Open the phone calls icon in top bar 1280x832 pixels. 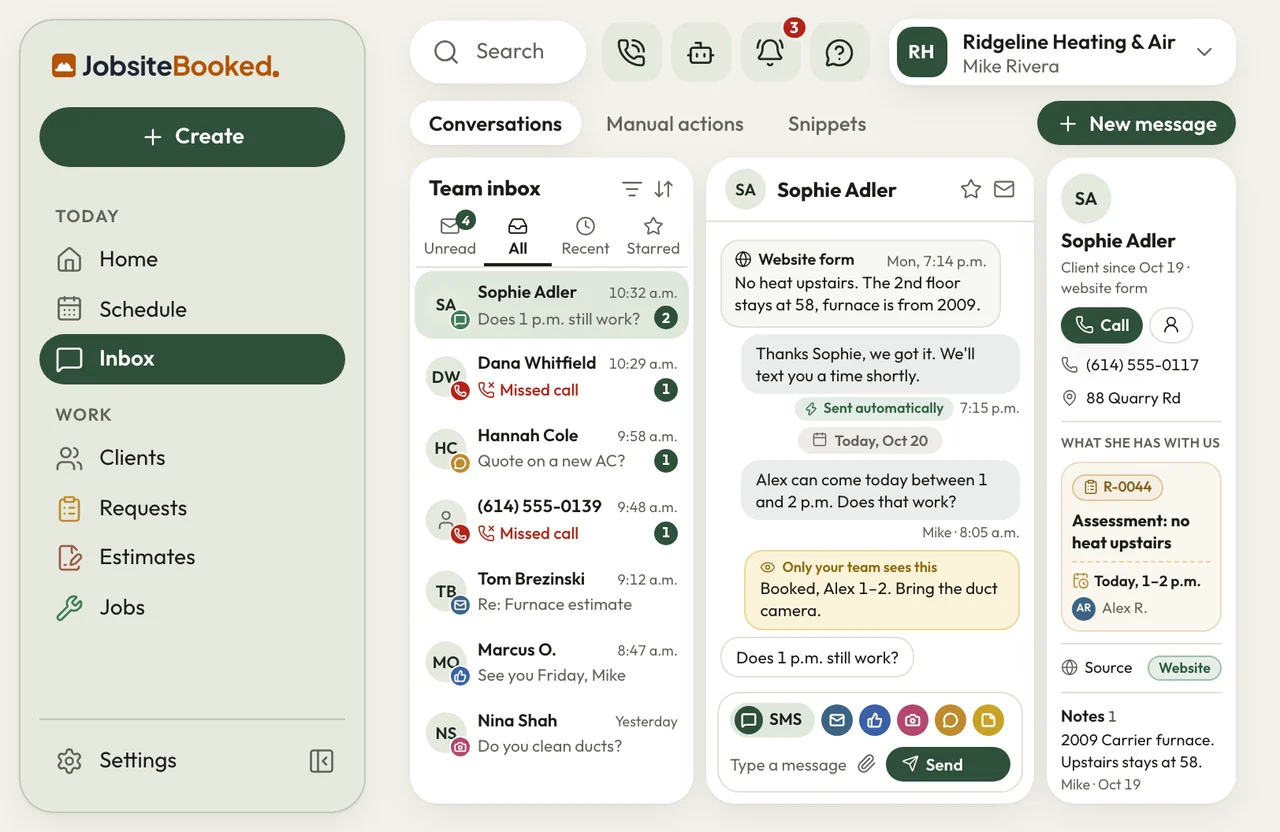point(632,52)
